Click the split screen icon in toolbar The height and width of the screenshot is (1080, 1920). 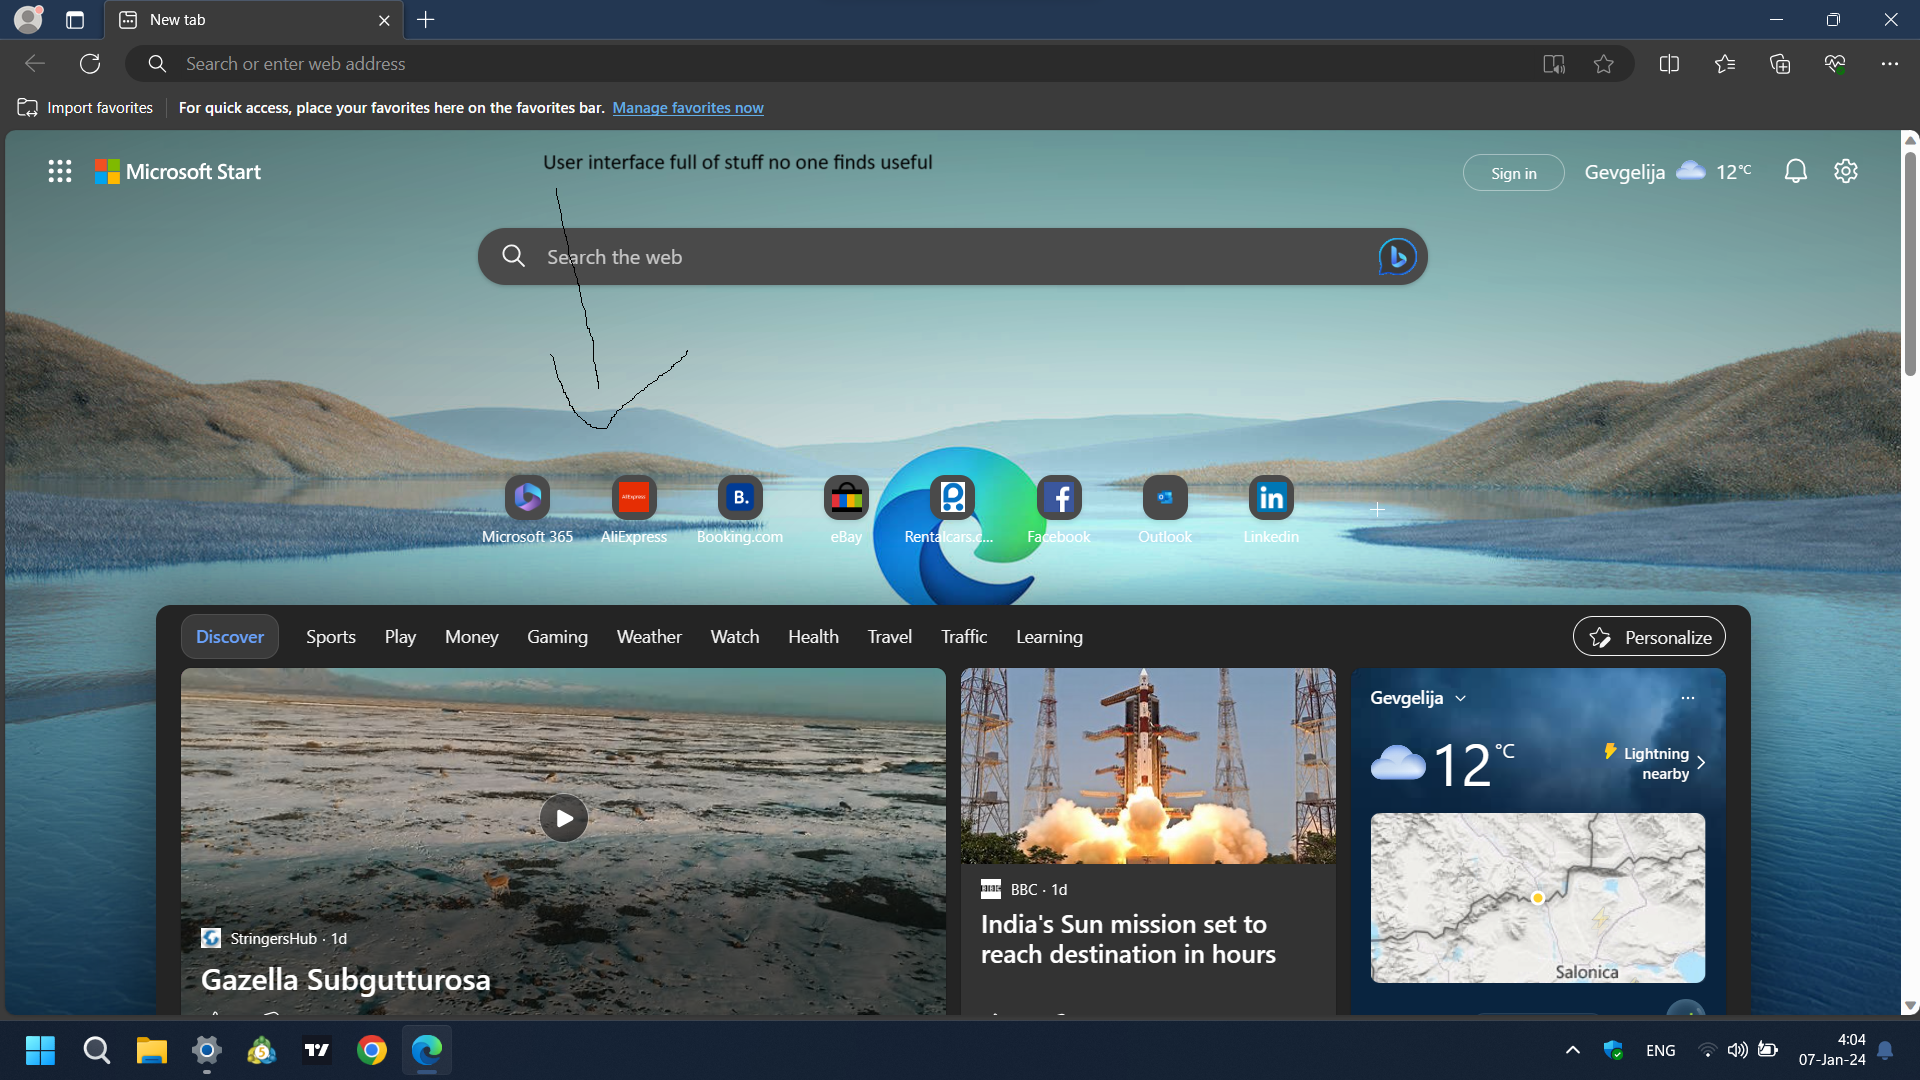point(1669,64)
